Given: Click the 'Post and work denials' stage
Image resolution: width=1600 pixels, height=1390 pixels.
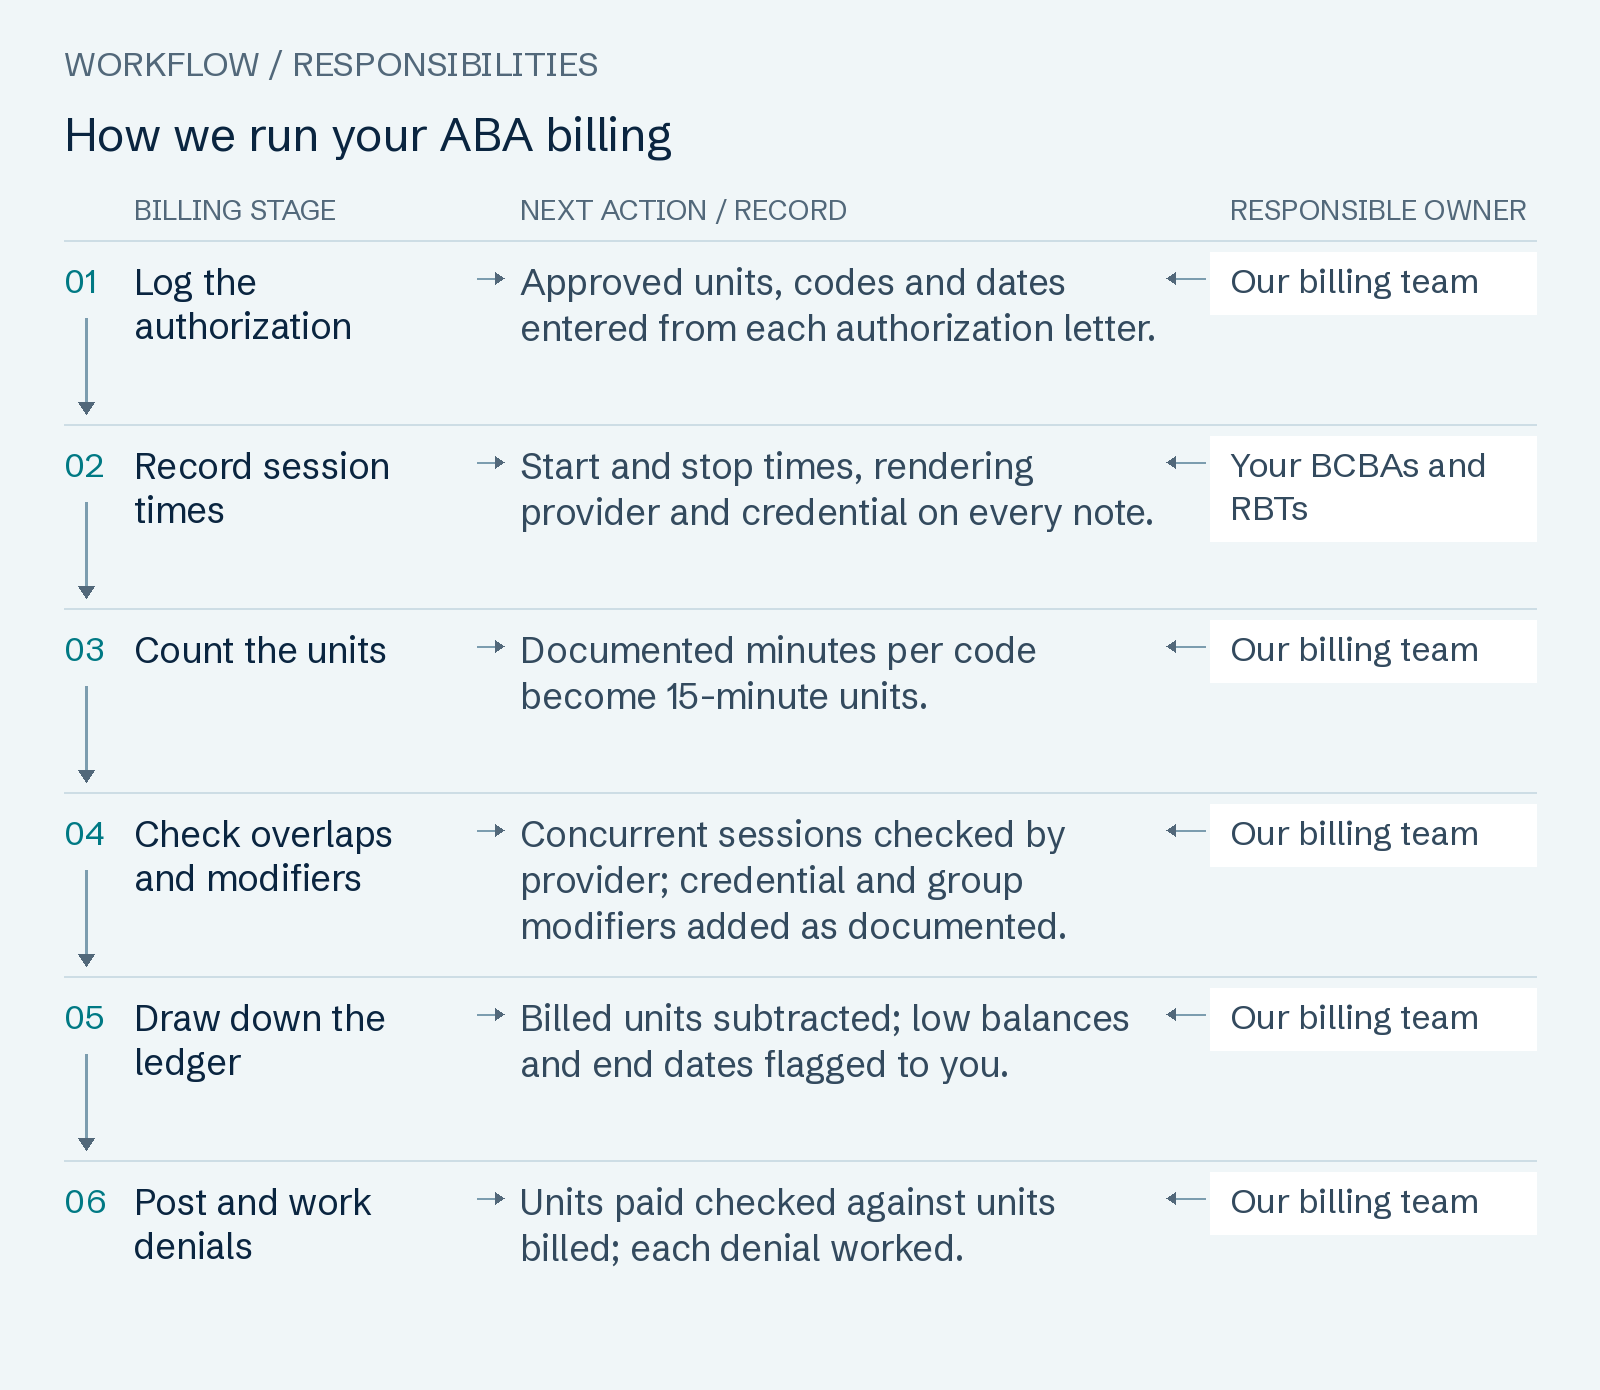Looking at the screenshot, I should tap(253, 1225).
